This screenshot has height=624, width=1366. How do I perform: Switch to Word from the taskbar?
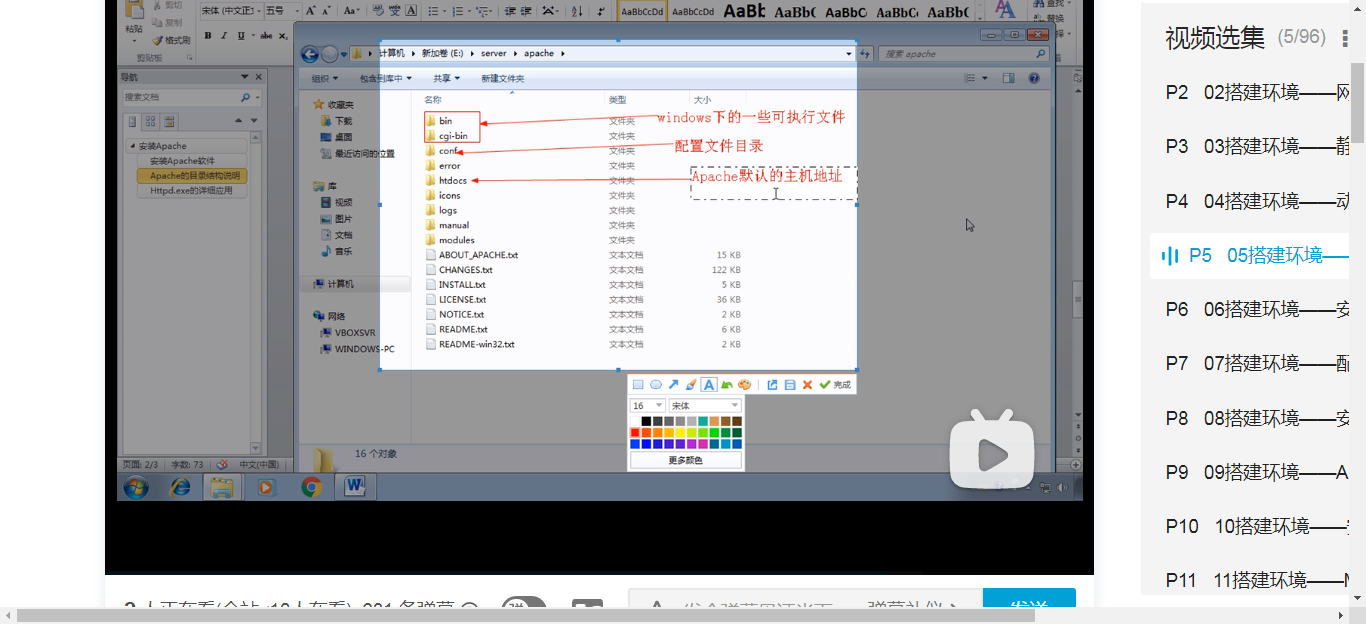356,487
